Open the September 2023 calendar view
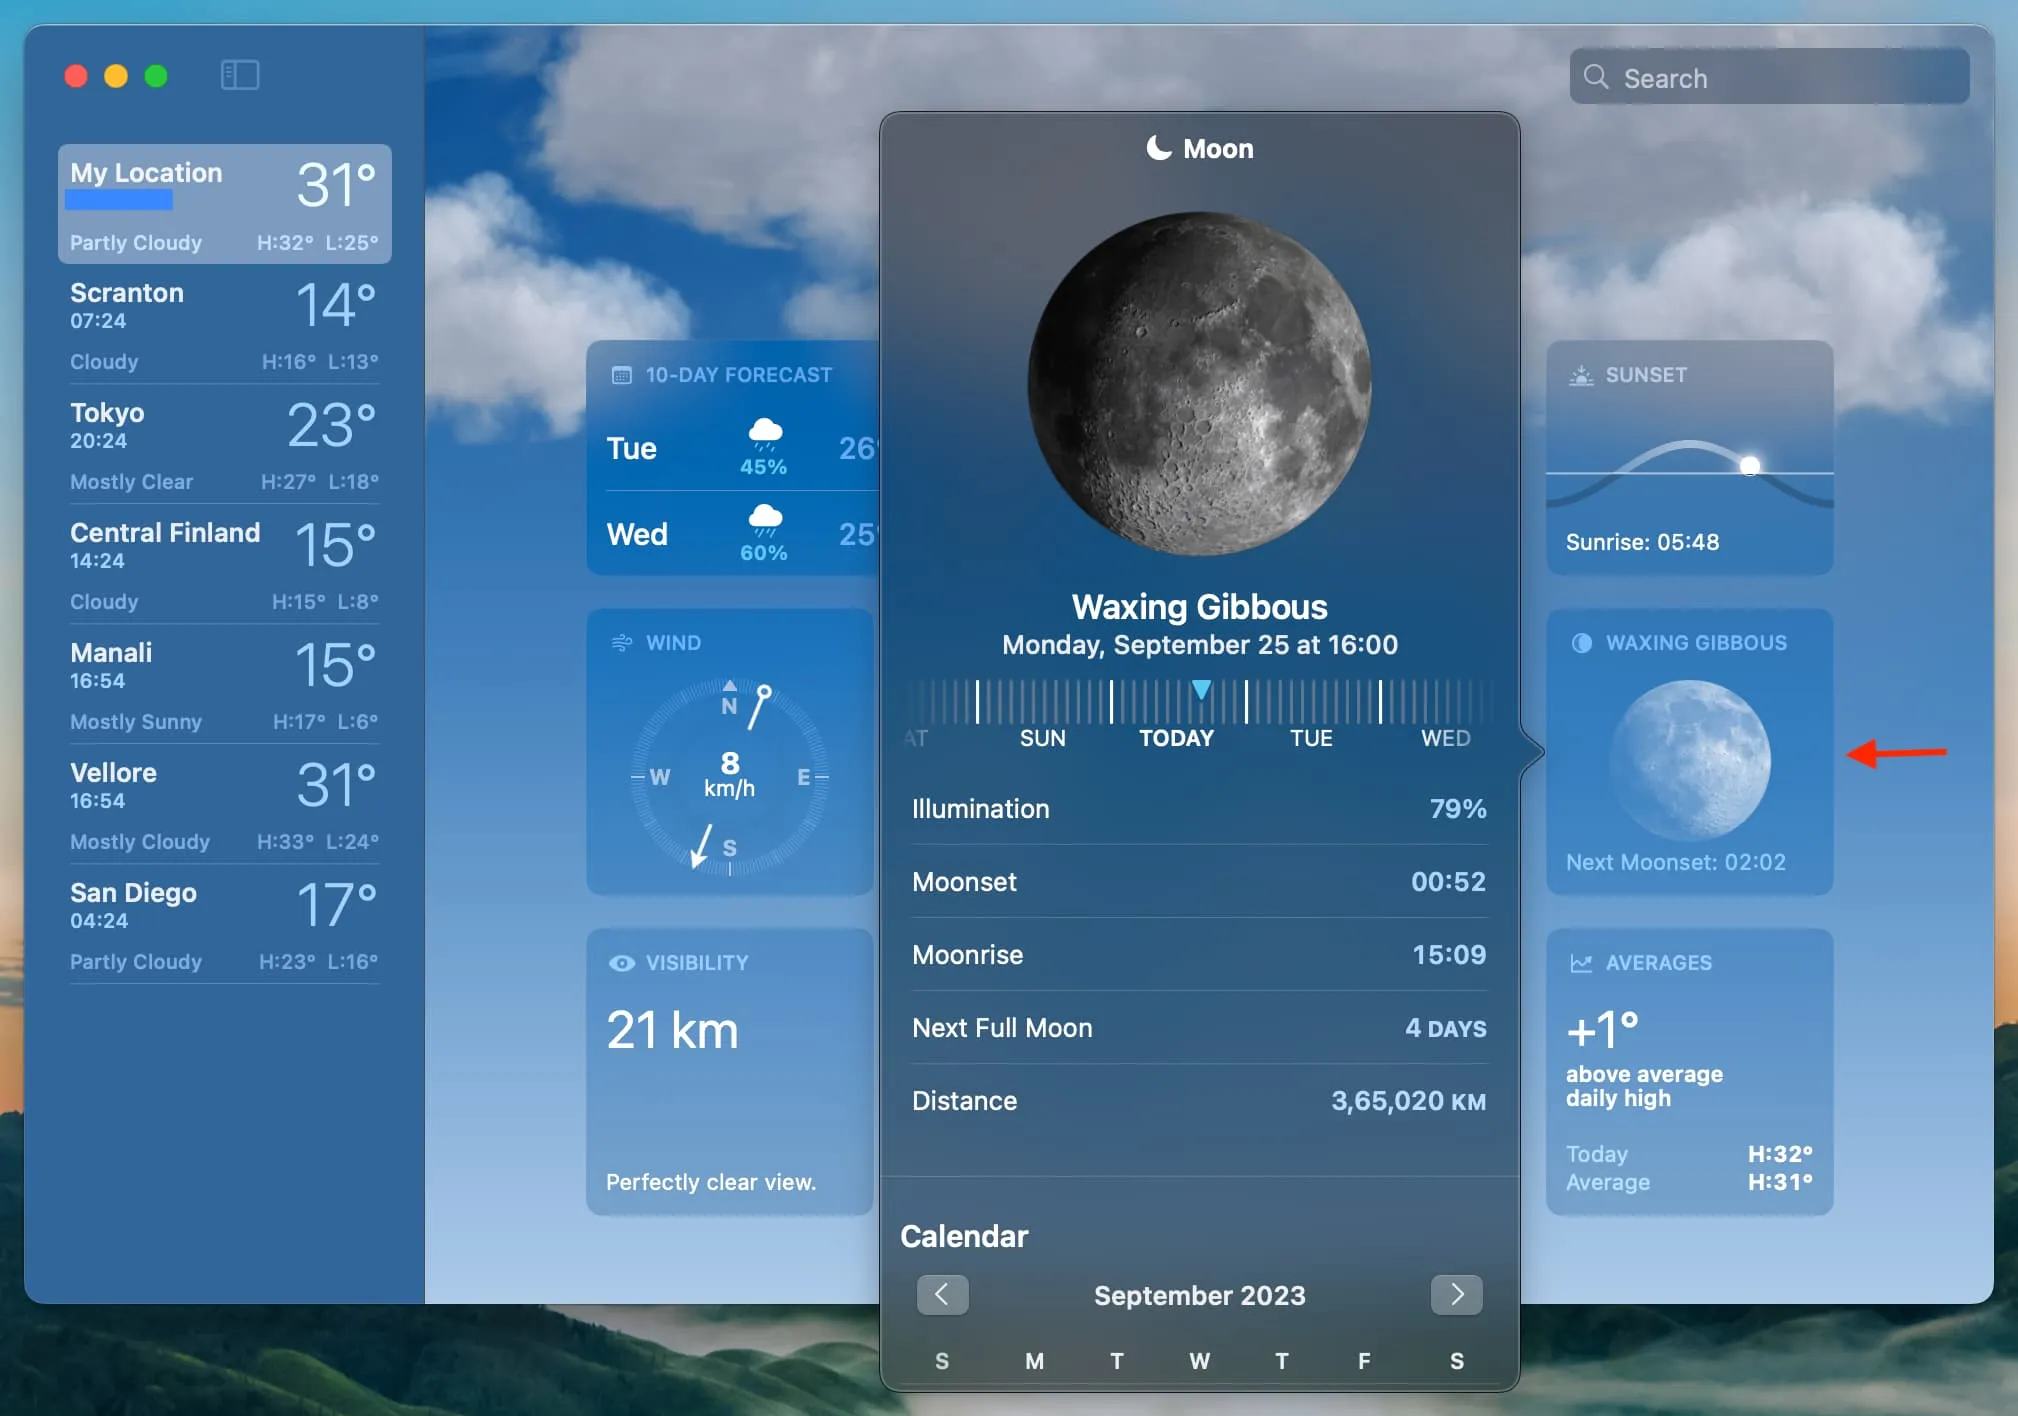 tap(1201, 1295)
